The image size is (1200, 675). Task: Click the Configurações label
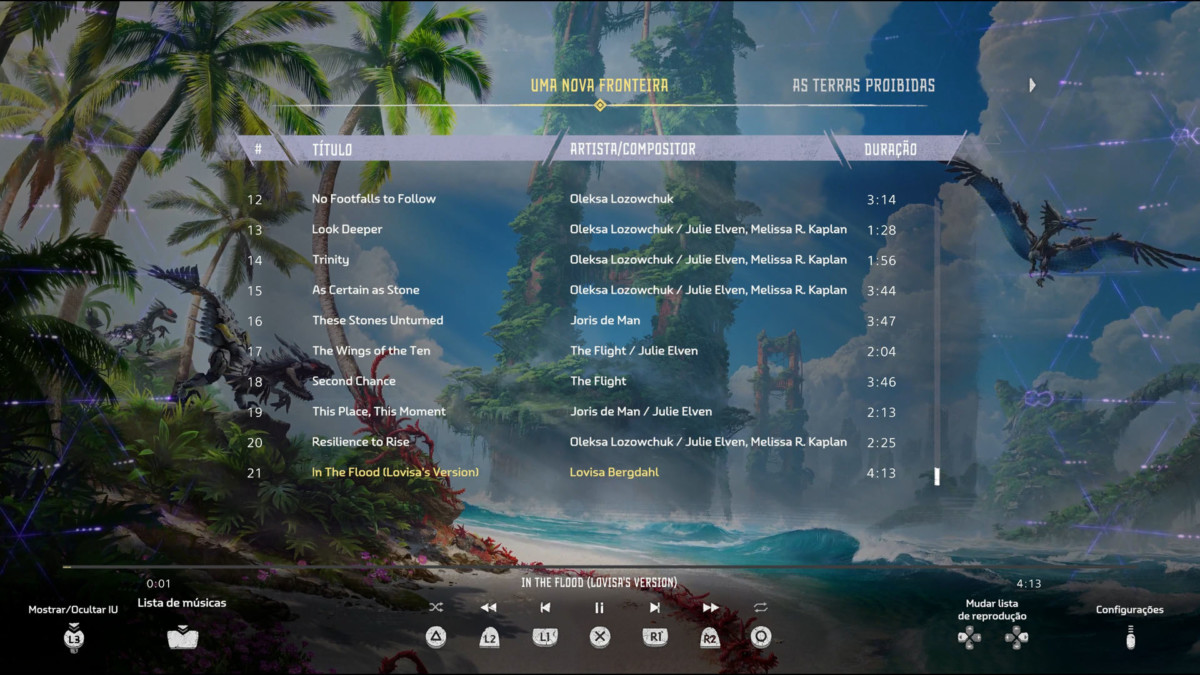1130,609
